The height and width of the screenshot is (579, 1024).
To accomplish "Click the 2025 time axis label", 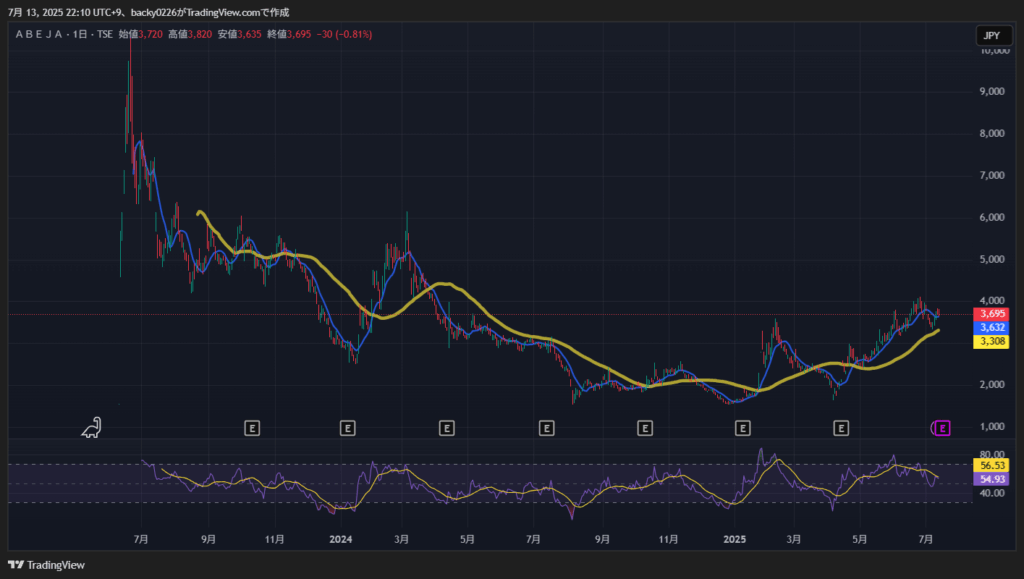I will pyautogui.click(x=735, y=539).
